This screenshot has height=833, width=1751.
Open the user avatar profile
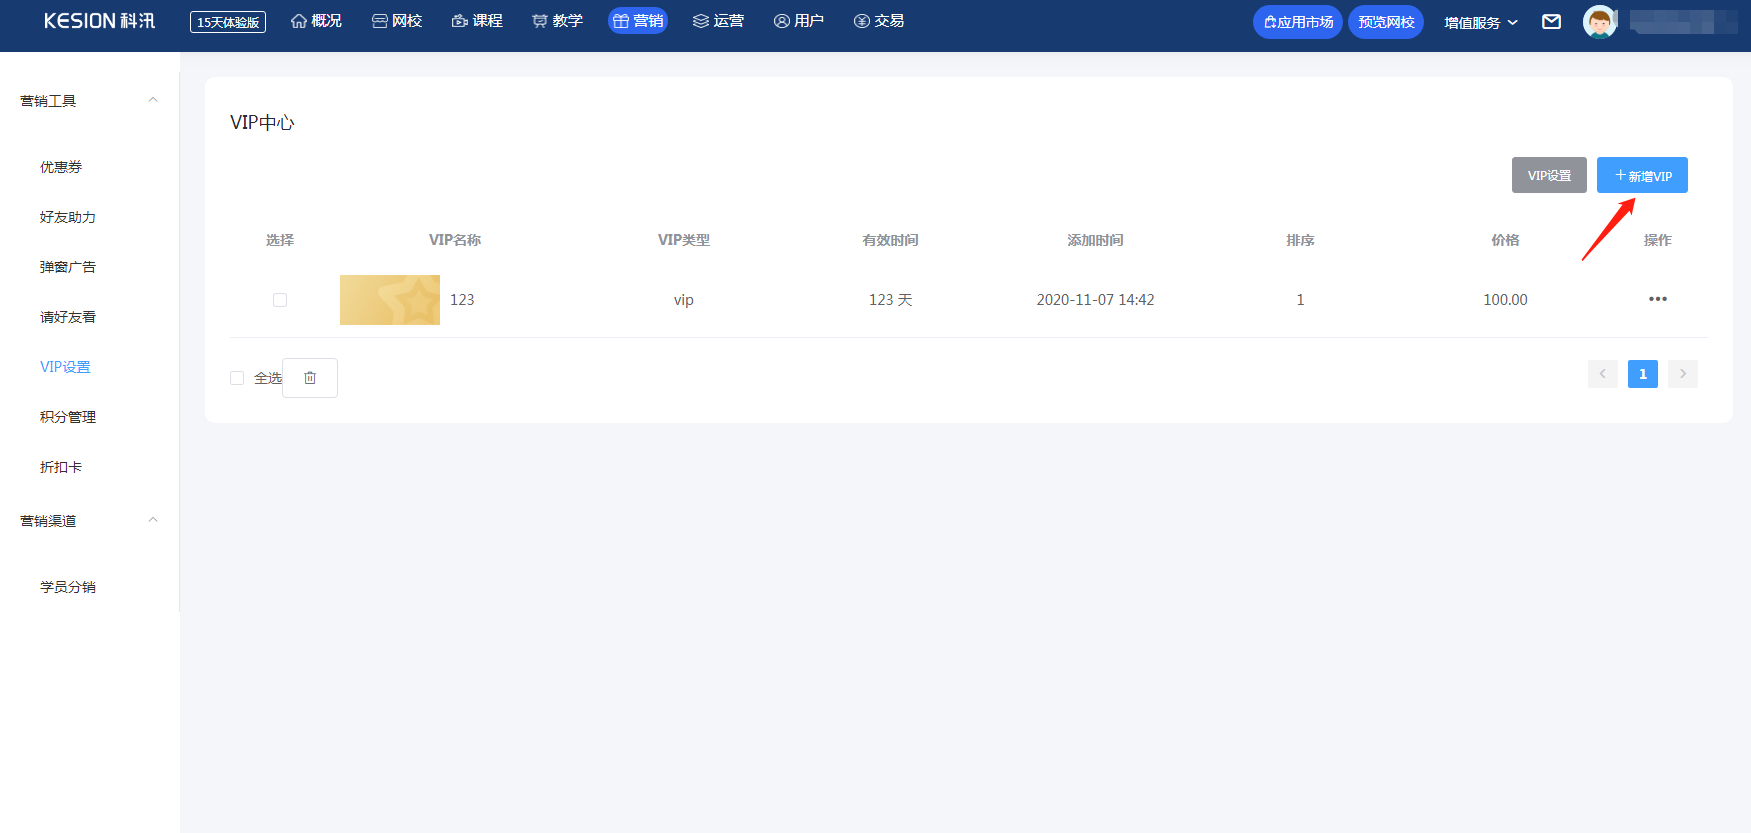tap(1599, 22)
